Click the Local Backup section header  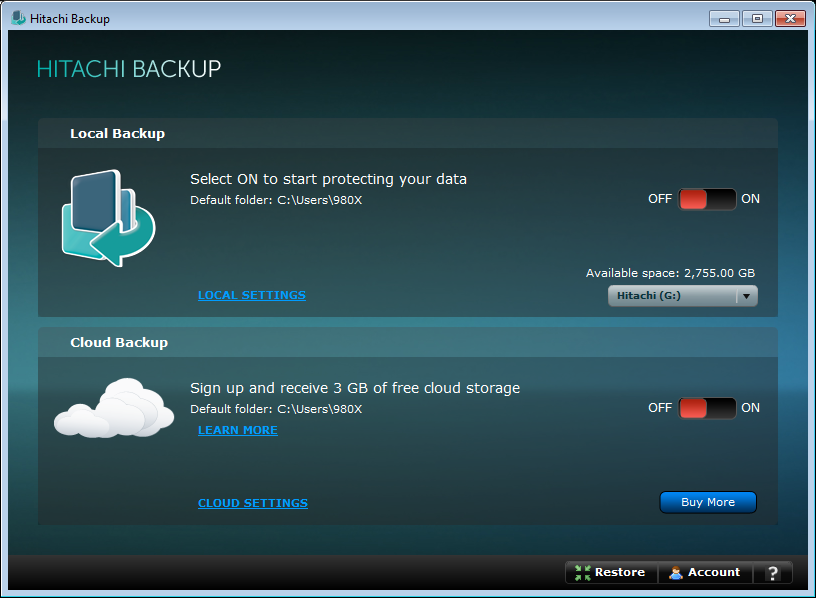(408, 133)
